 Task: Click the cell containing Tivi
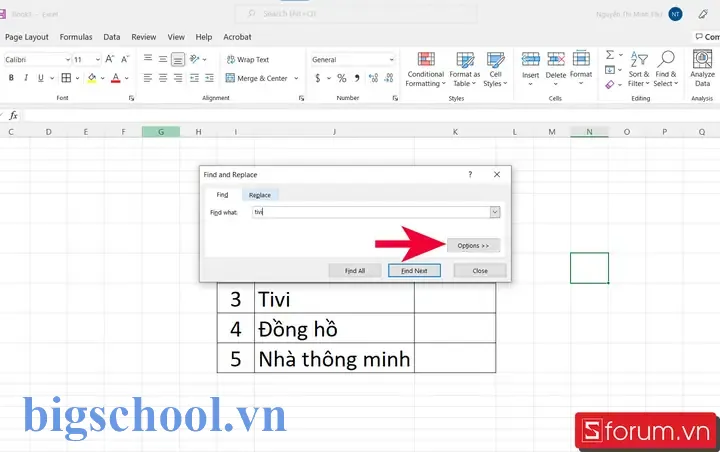tap(334, 299)
